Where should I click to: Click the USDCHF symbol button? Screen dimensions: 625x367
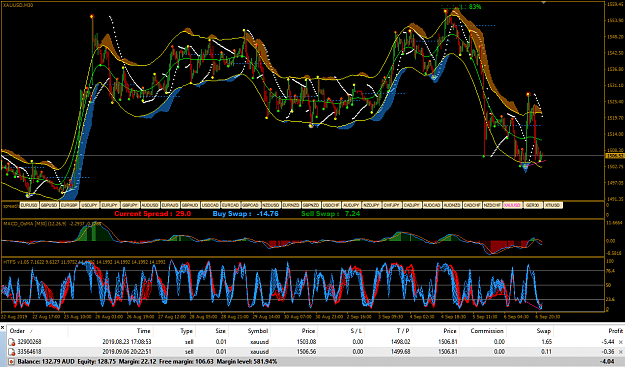click(x=331, y=205)
